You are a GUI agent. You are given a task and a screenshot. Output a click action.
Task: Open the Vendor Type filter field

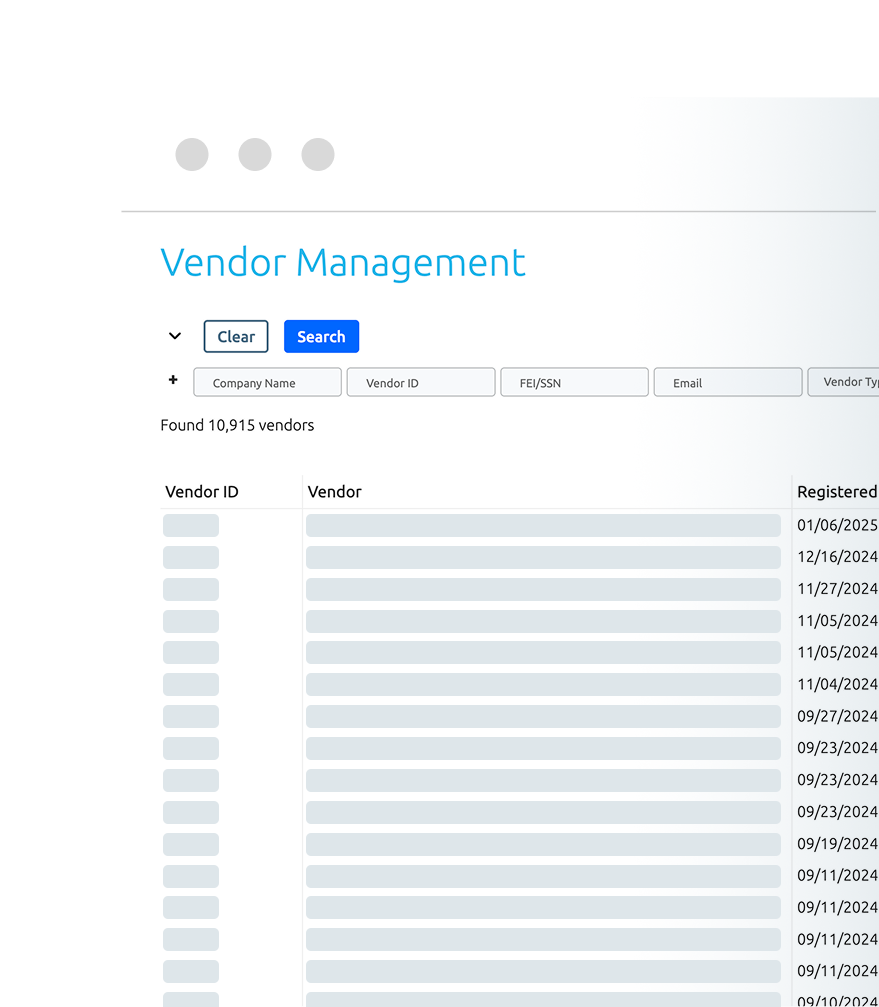pos(843,382)
